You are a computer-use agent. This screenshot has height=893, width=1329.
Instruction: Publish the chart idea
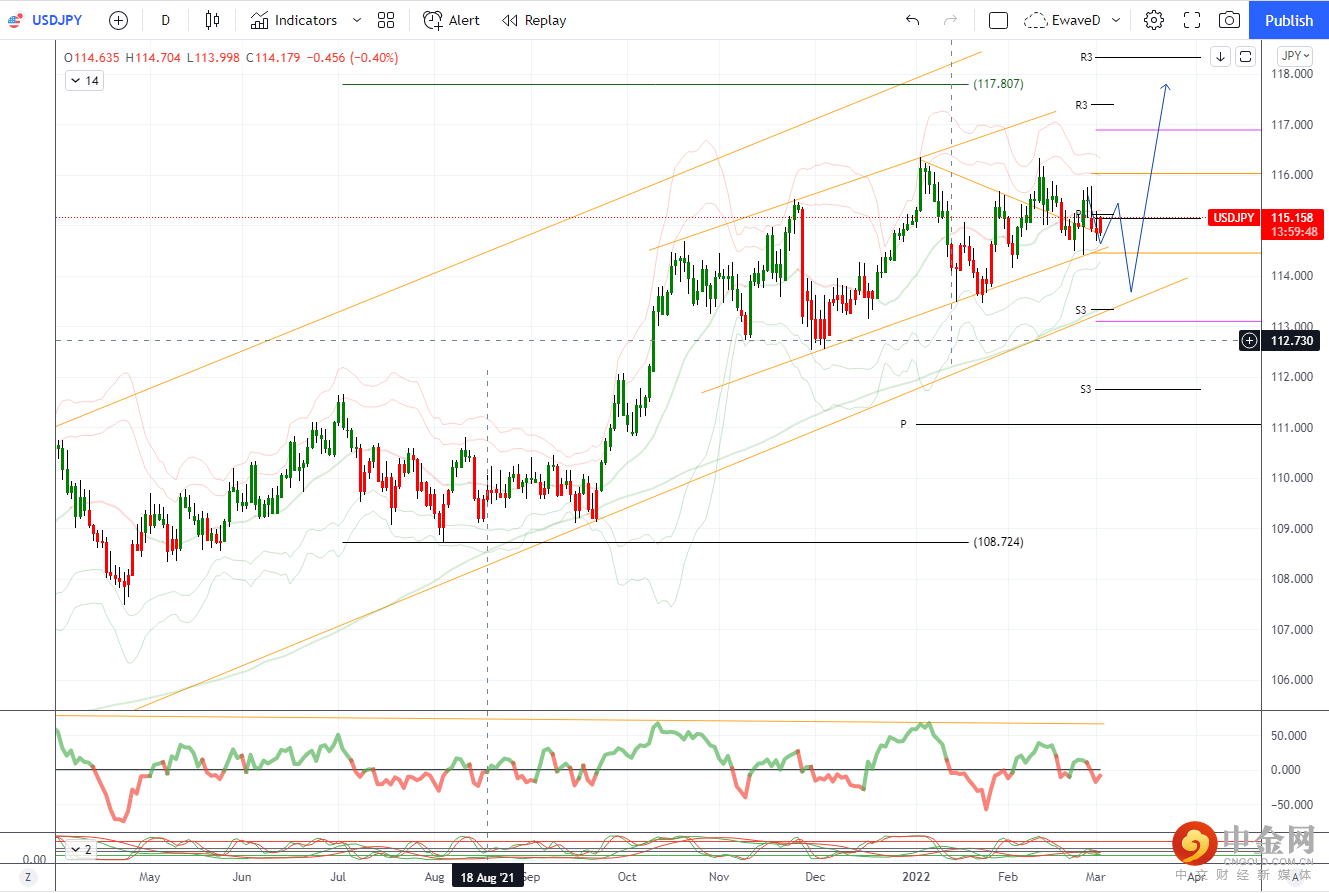[1289, 20]
